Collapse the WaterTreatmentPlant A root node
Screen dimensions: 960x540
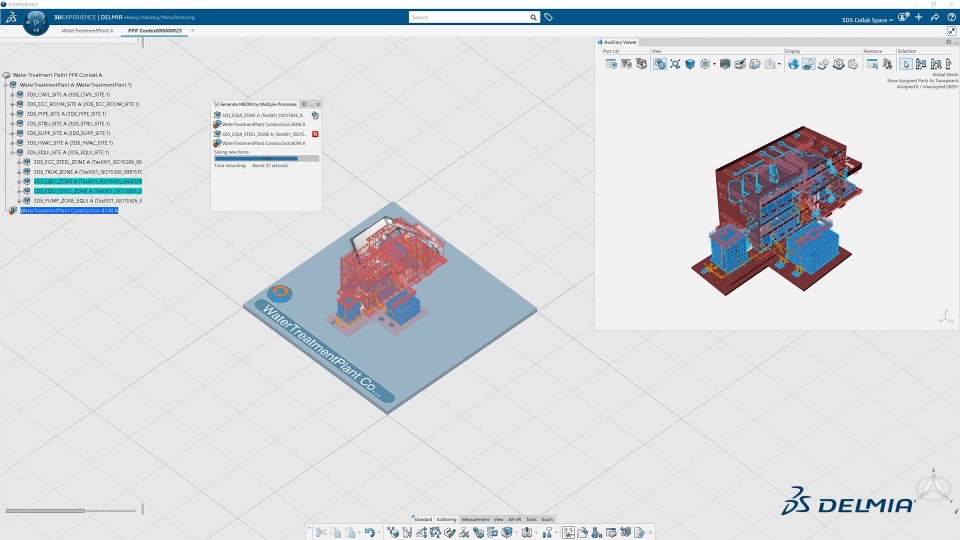(x=6, y=85)
